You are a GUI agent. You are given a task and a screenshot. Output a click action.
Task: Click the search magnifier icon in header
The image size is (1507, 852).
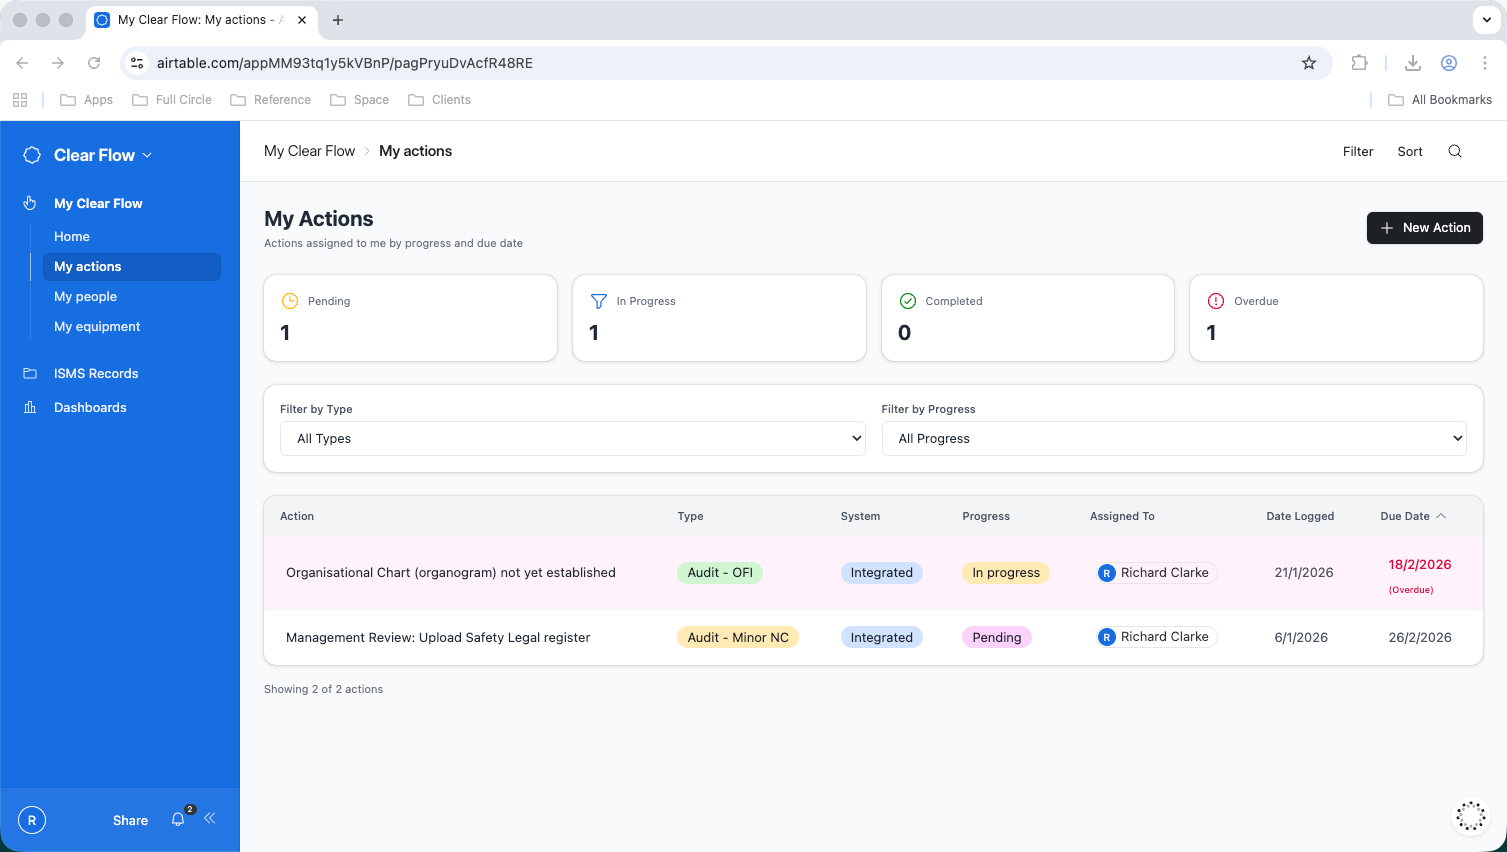pyautogui.click(x=1455, y=151)
